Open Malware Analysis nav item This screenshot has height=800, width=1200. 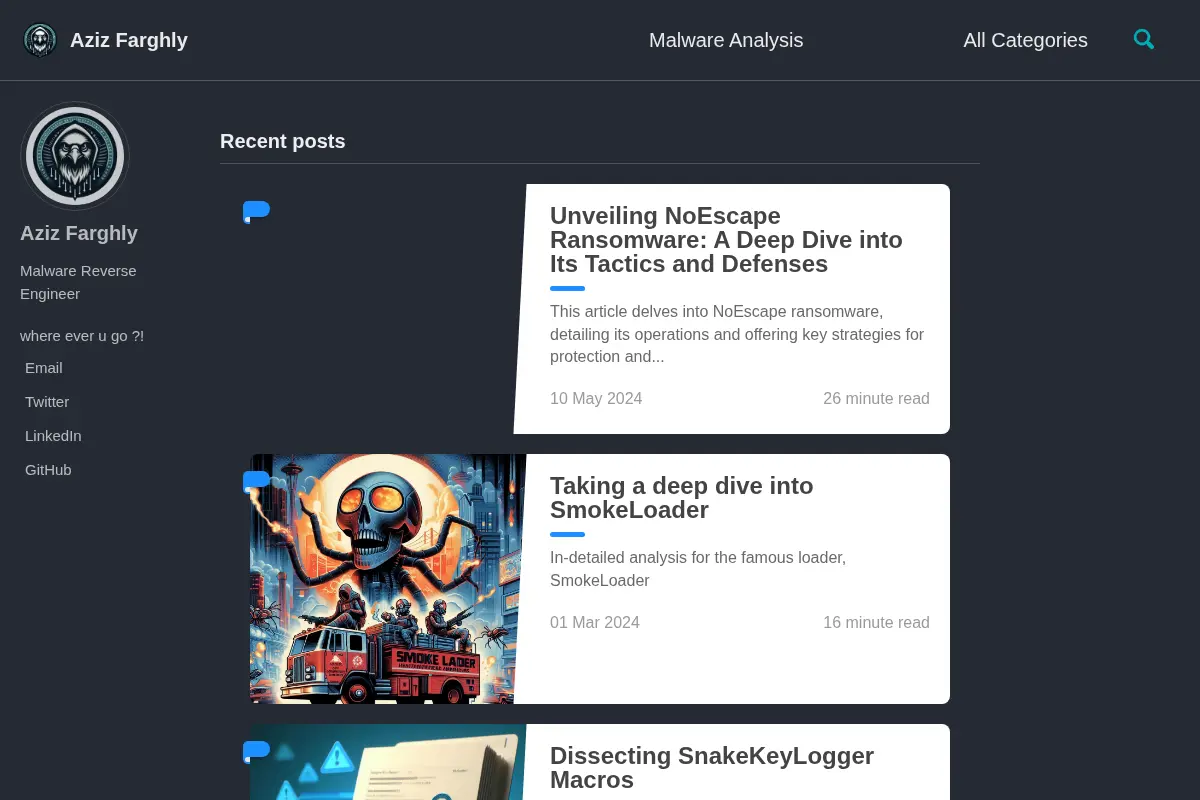726,40
